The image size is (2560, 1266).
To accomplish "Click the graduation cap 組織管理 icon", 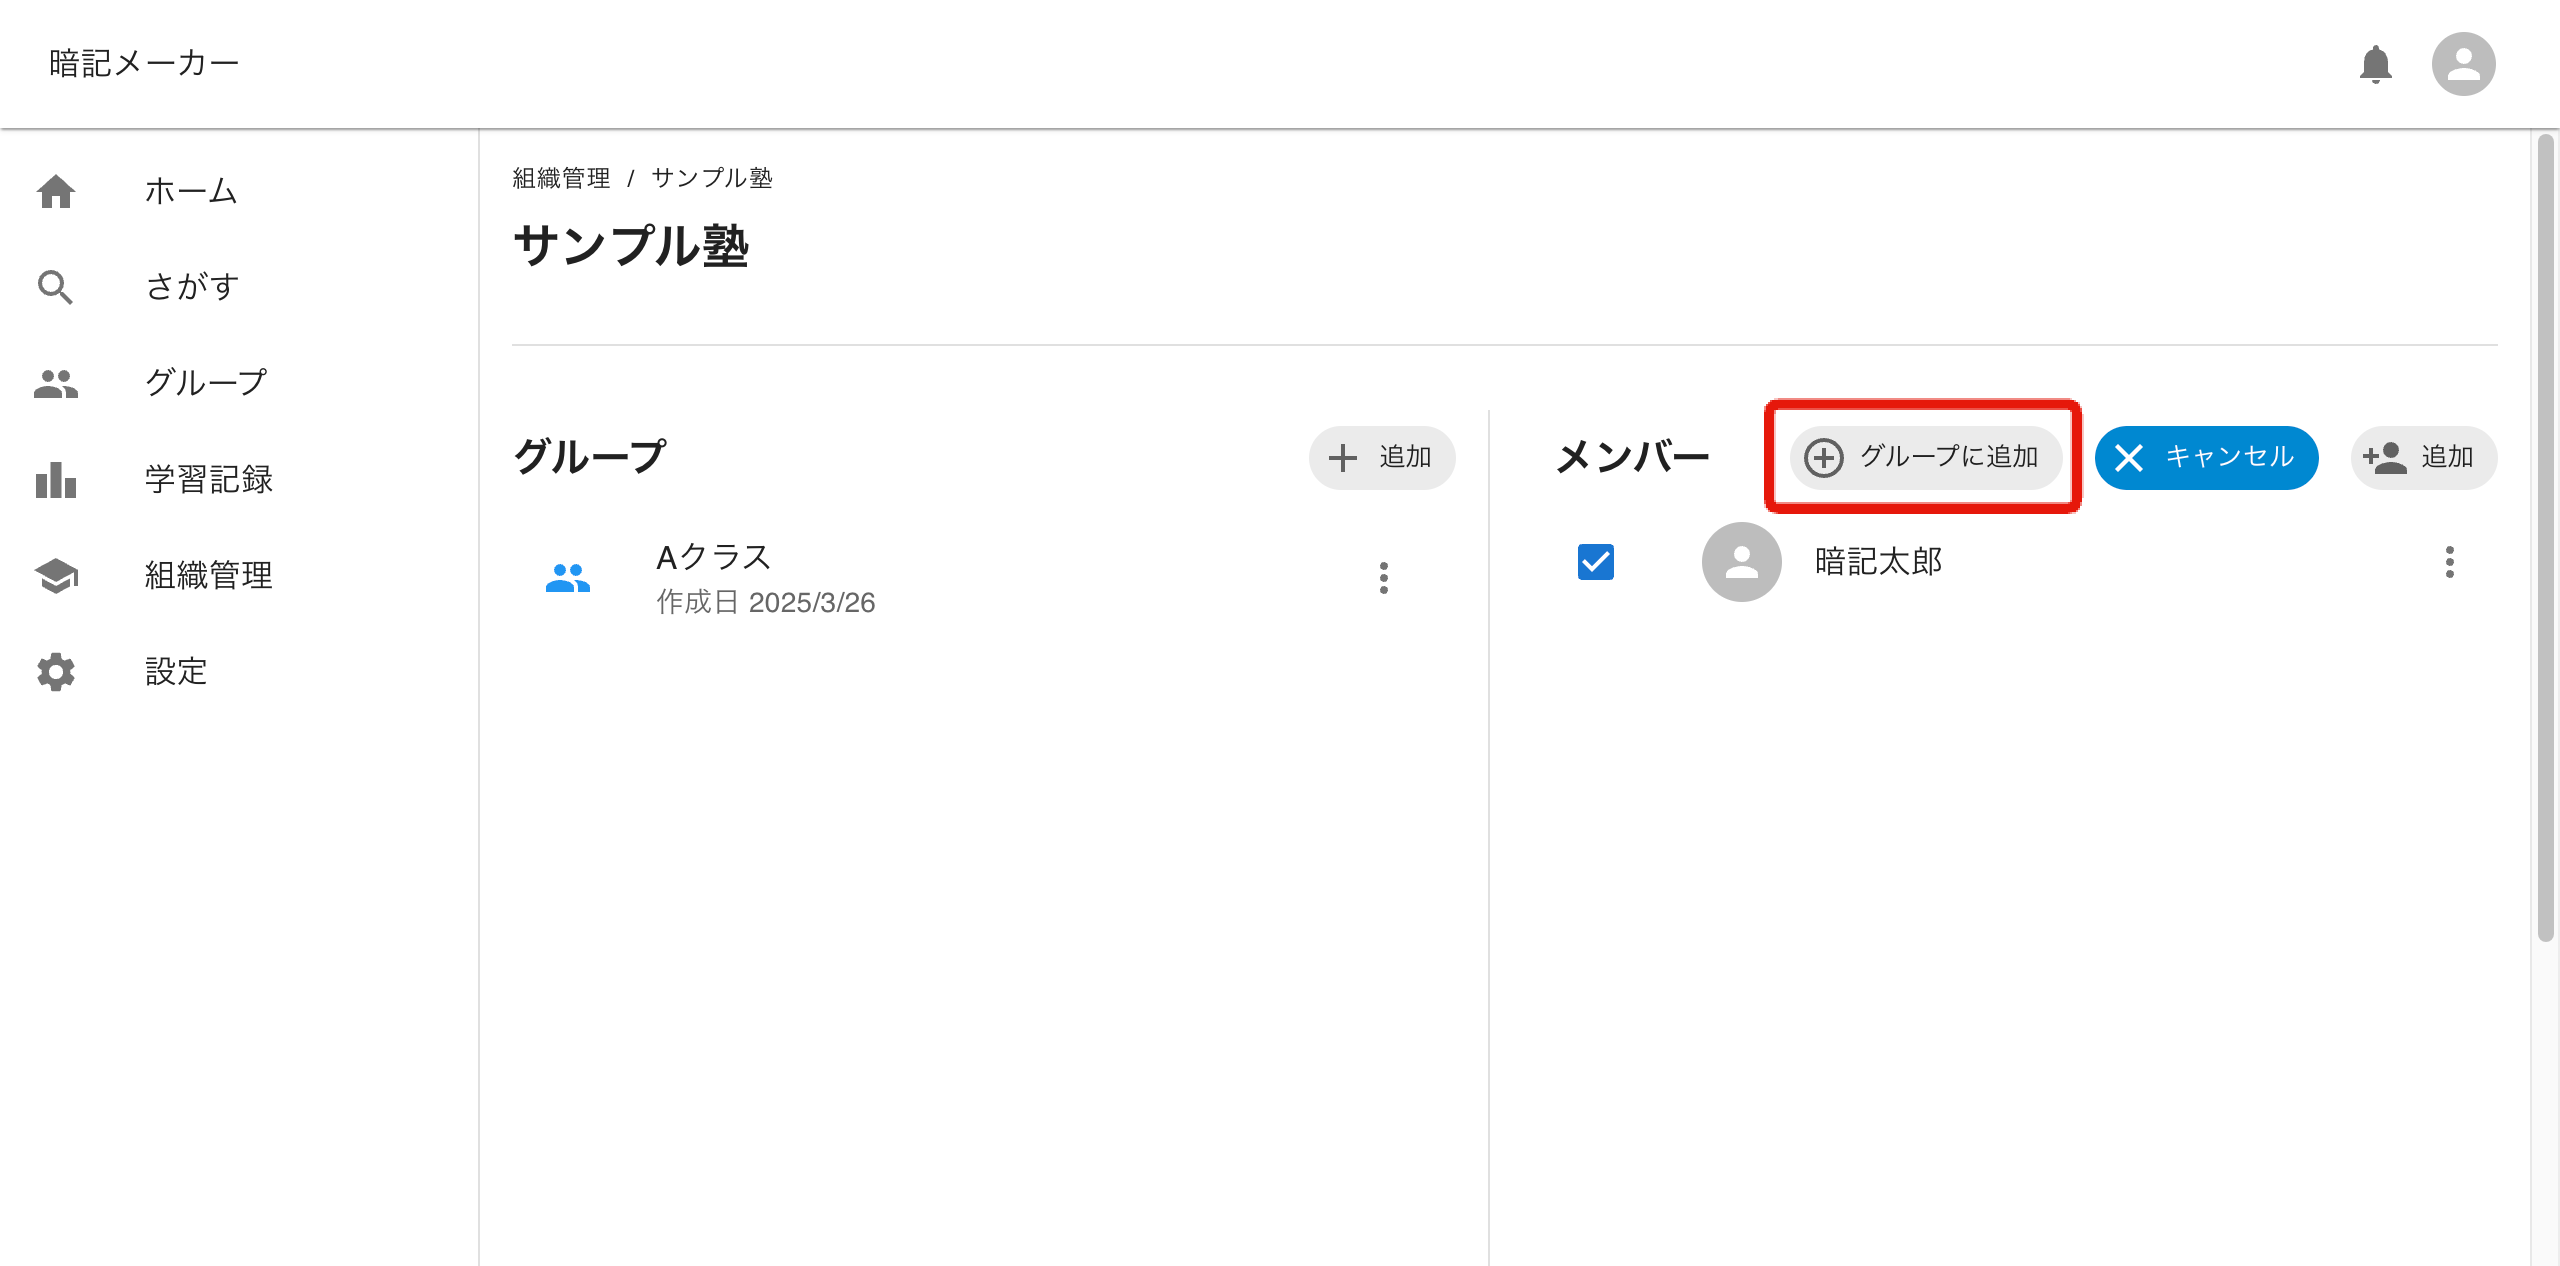I will (56, 575).
